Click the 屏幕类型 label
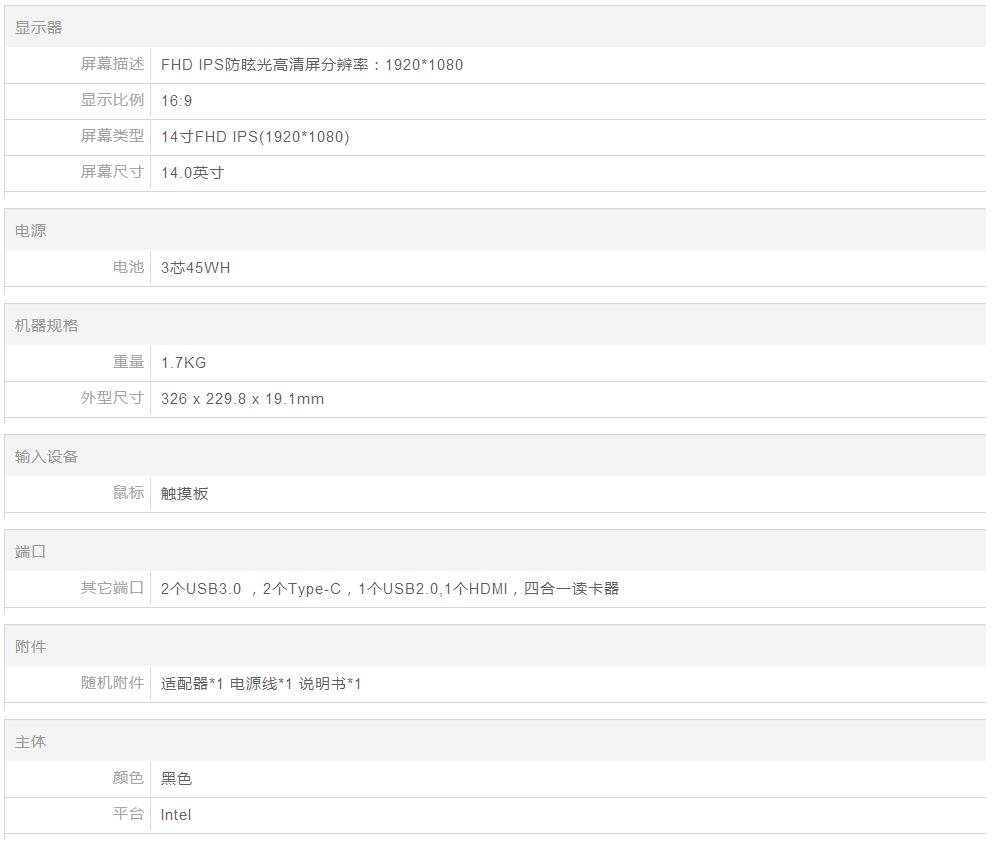Viewport: 998px width, 848px height. (x=112, y=136)
